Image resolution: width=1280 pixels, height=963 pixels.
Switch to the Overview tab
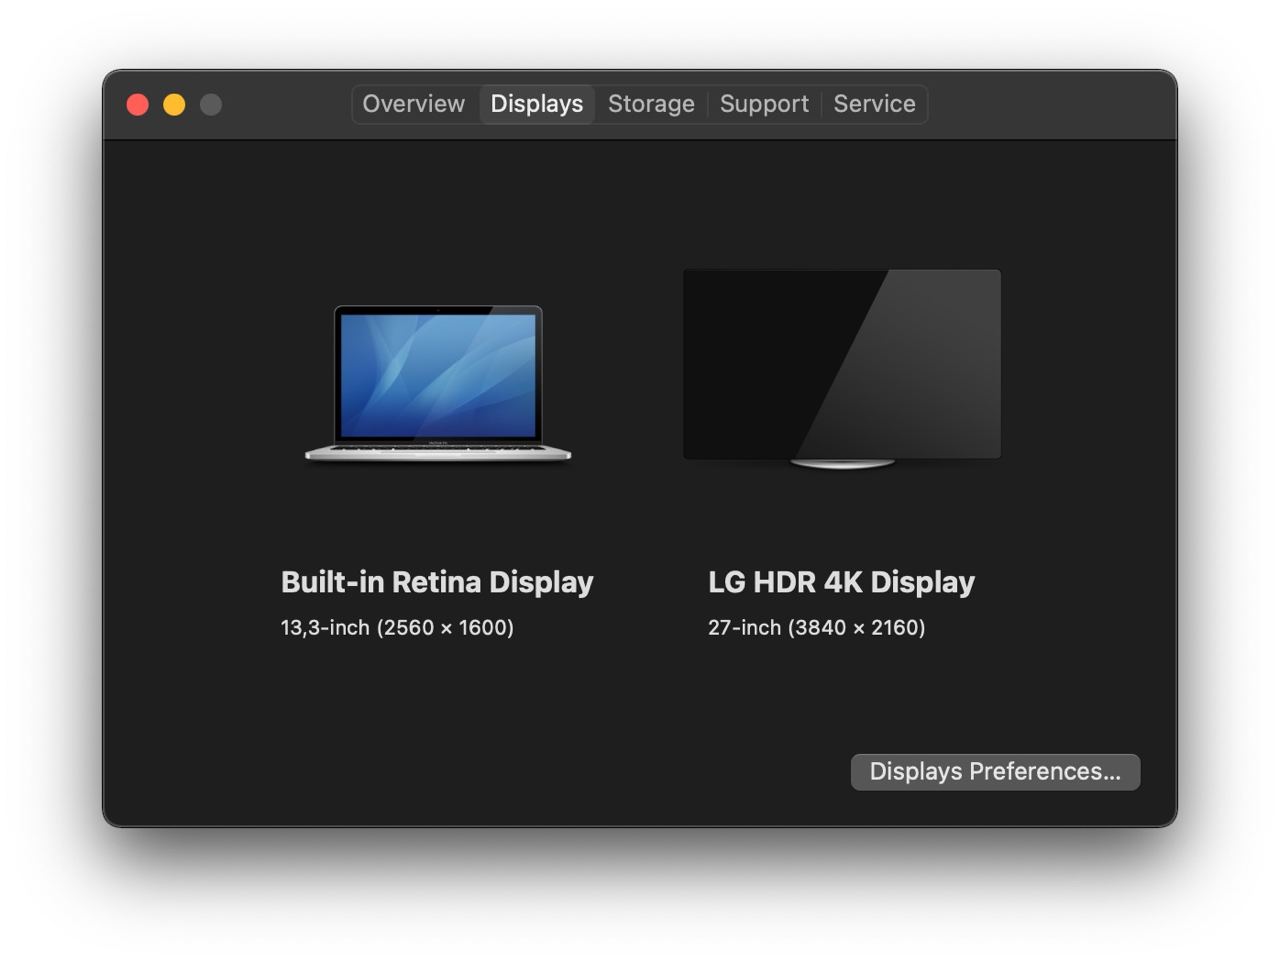coord(414,104)
